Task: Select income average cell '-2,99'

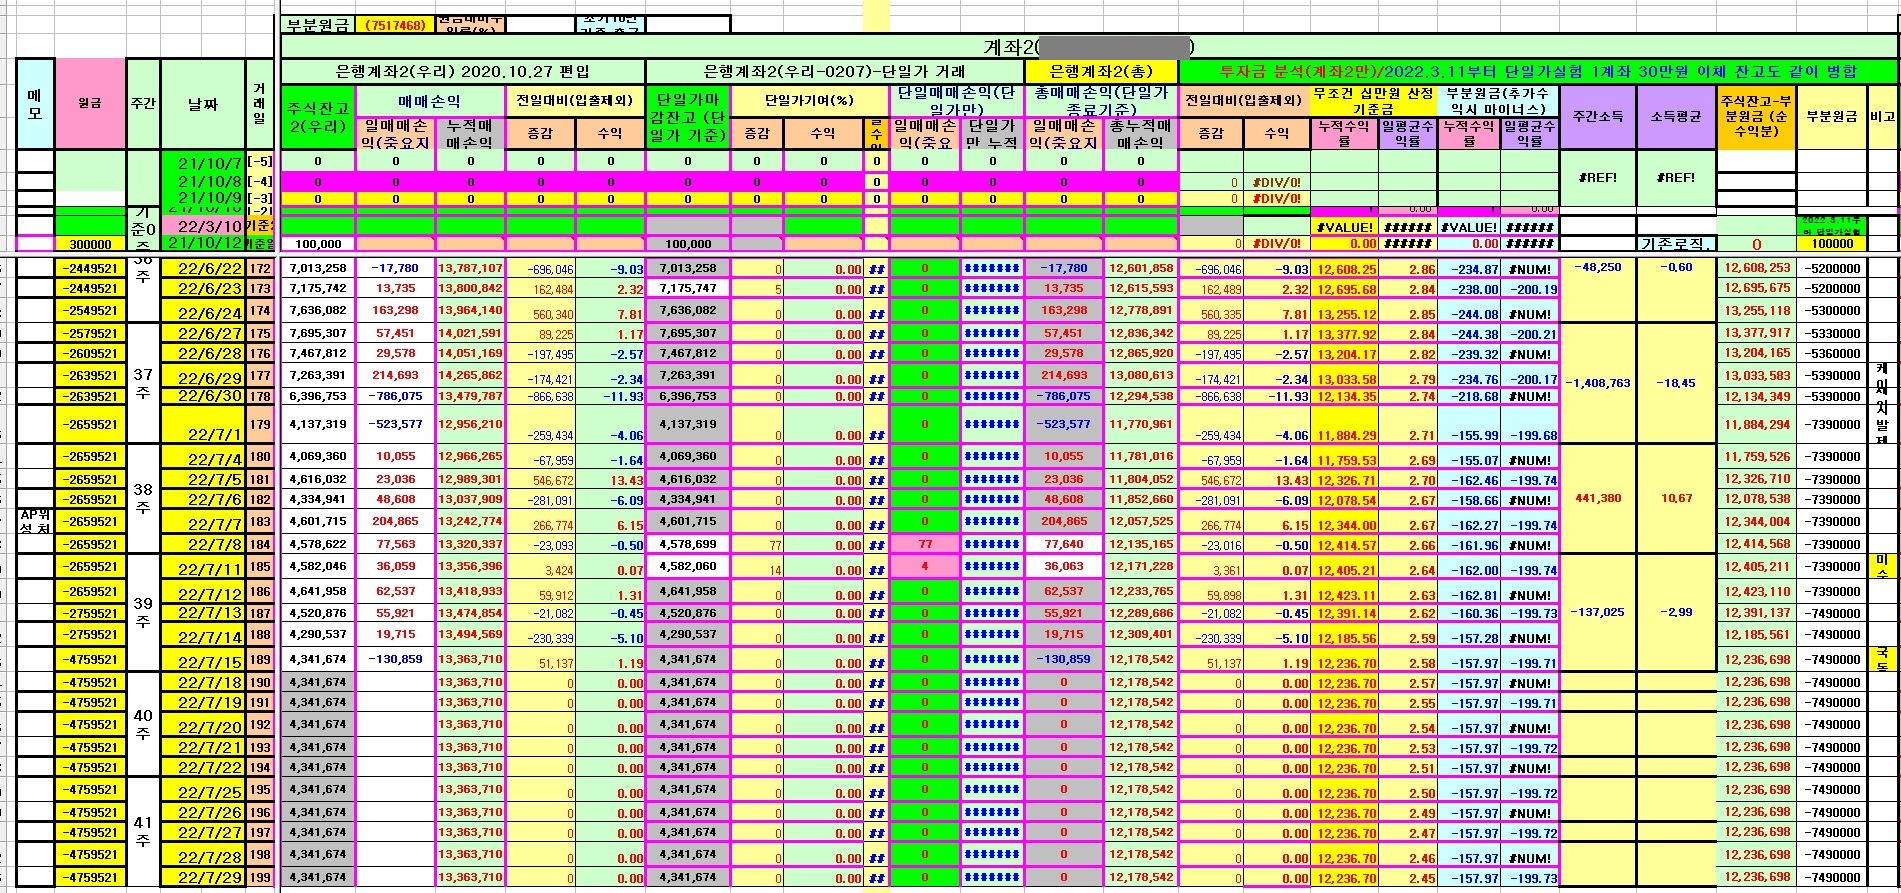Action: point(1676,612)
